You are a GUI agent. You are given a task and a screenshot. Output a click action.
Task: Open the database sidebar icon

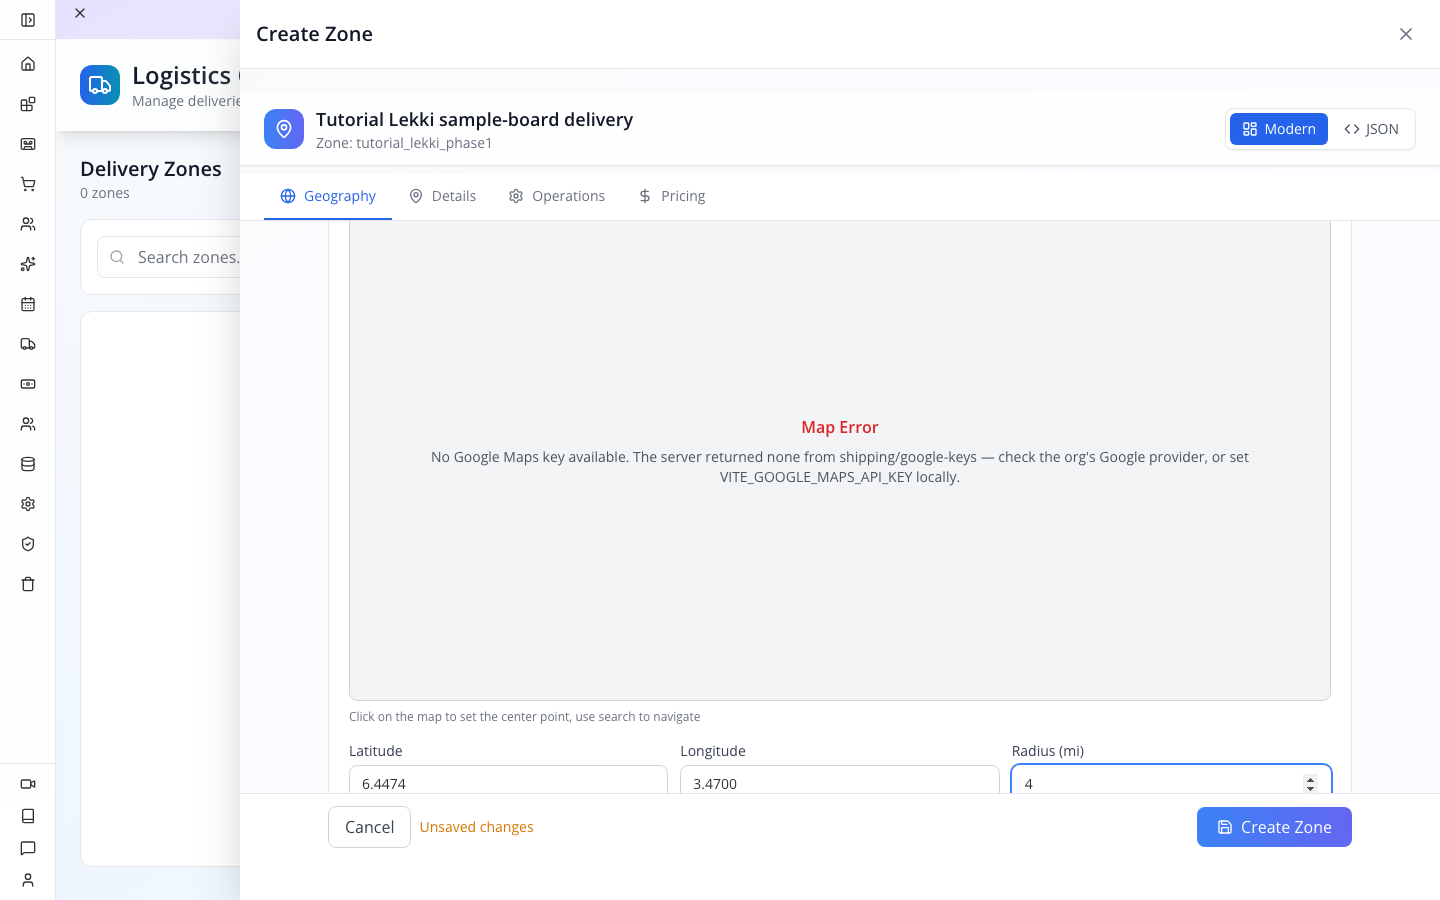[28, 464]
